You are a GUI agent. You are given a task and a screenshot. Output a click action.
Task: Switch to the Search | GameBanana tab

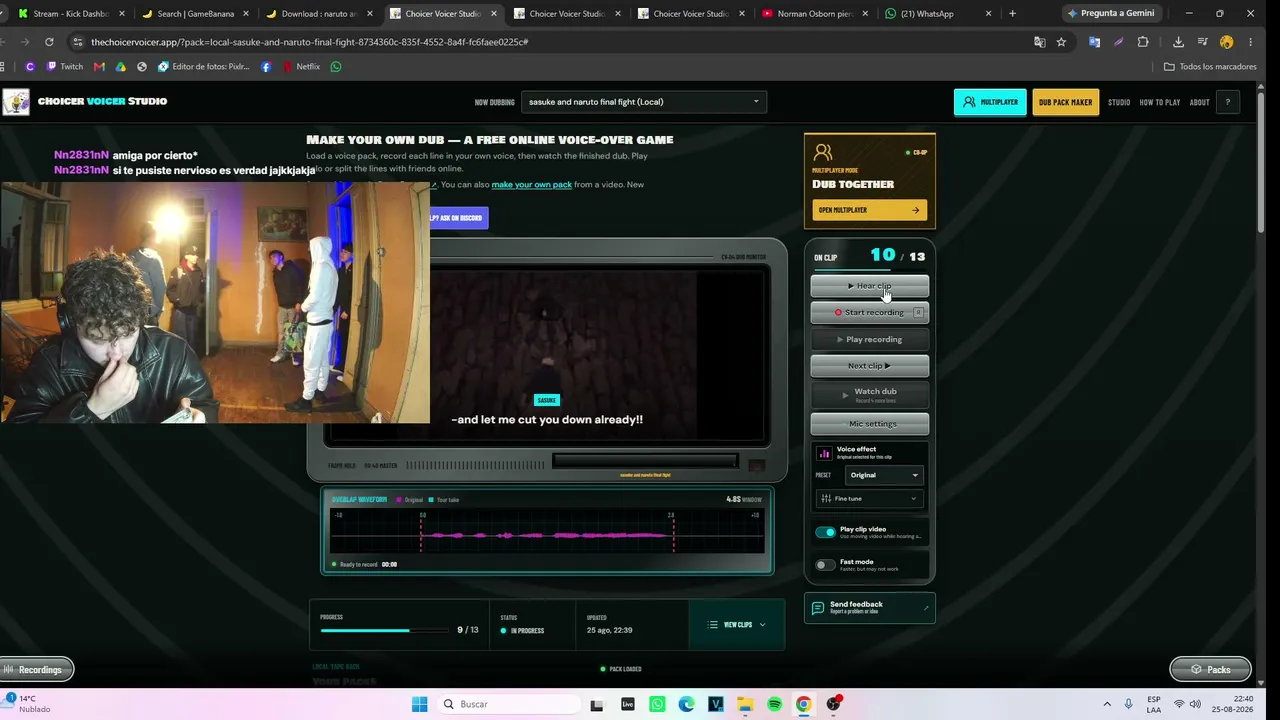coord(194,14)
